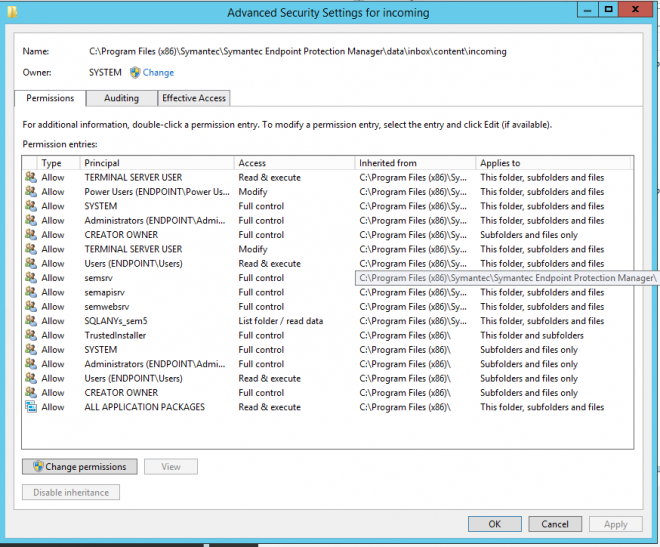Click the Modify access cell for Power Users

[x=253, y=191]
